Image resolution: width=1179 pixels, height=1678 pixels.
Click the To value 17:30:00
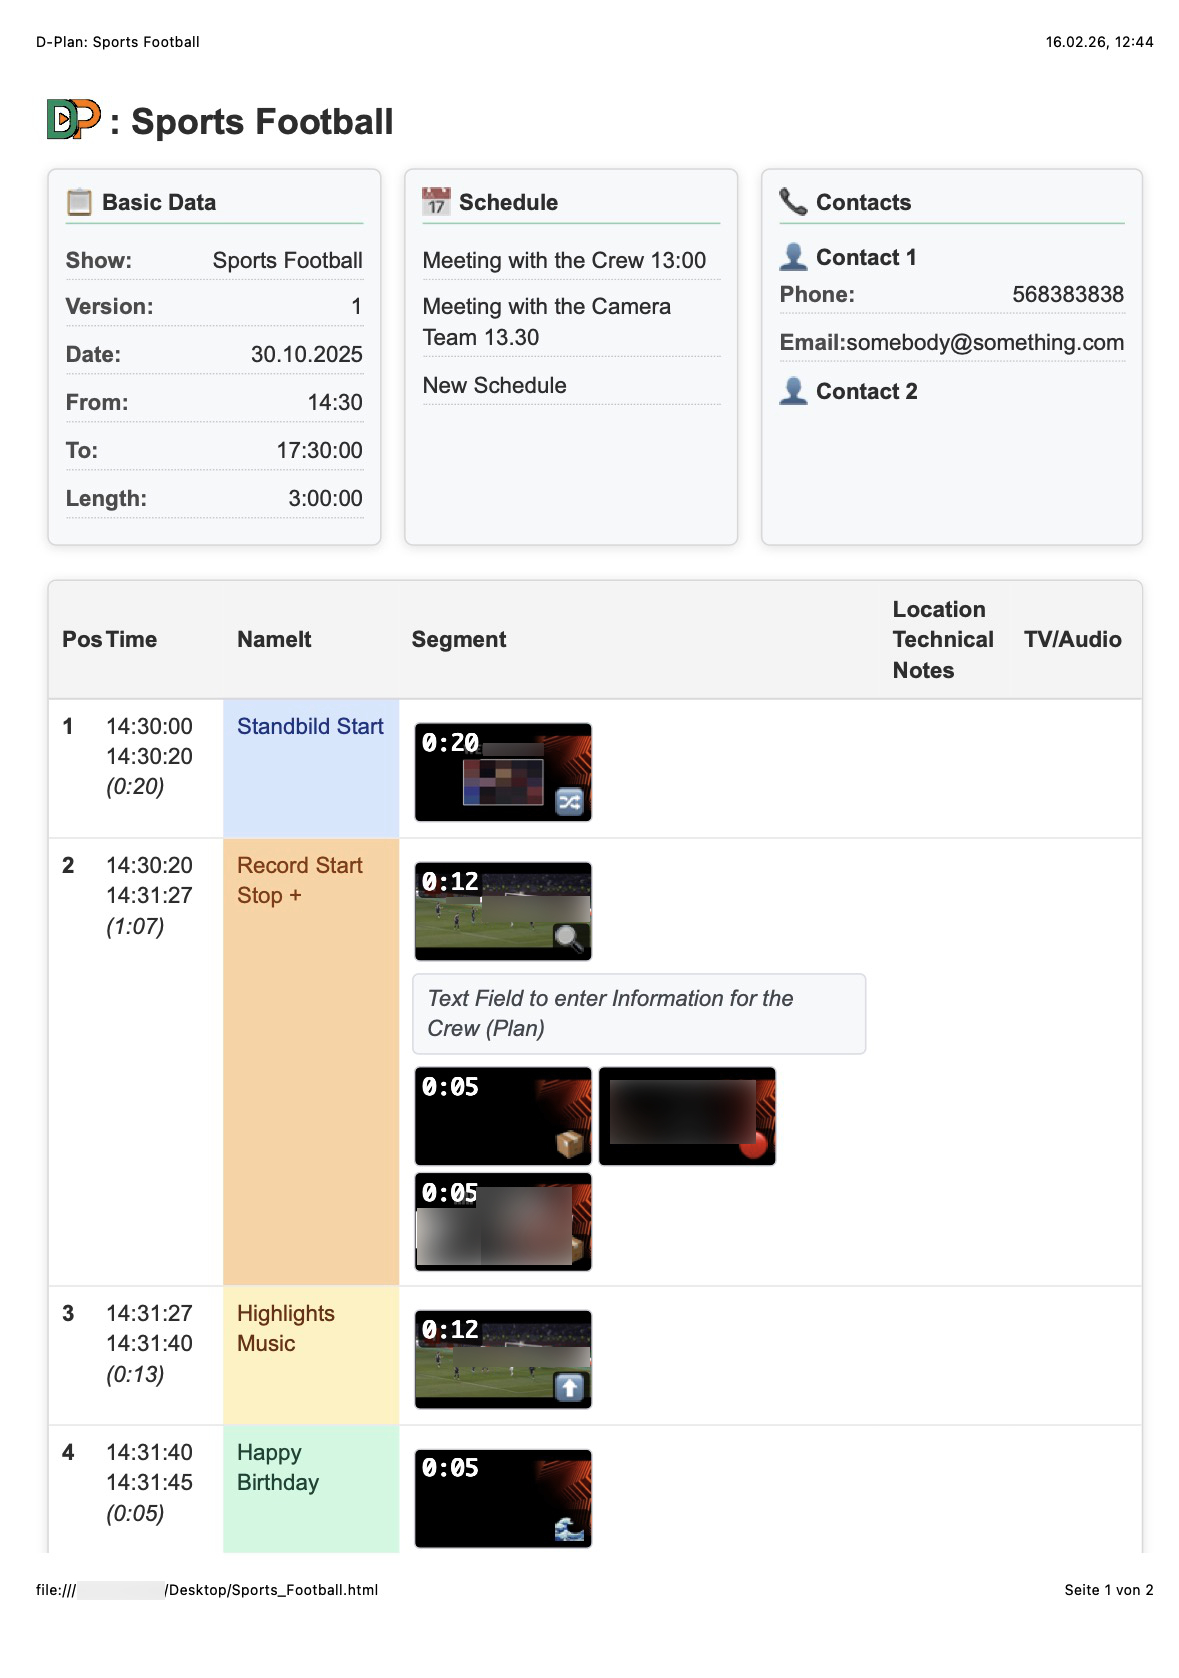(320, 450)
